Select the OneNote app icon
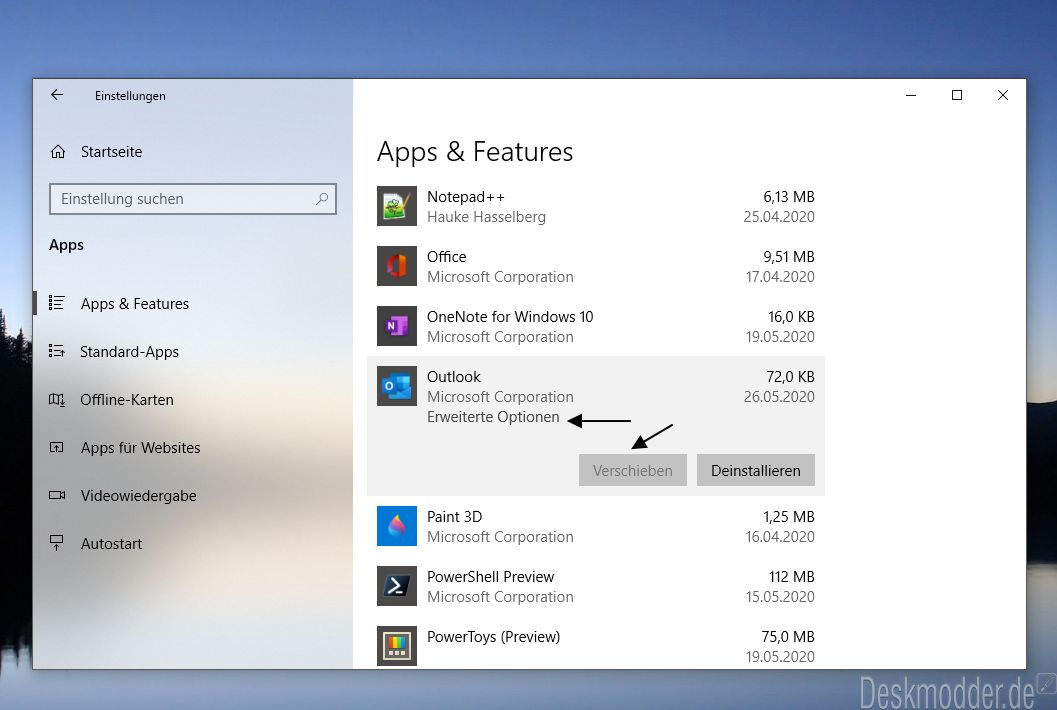The width and height of the screenshot is (1057, 710). [396, 326]
